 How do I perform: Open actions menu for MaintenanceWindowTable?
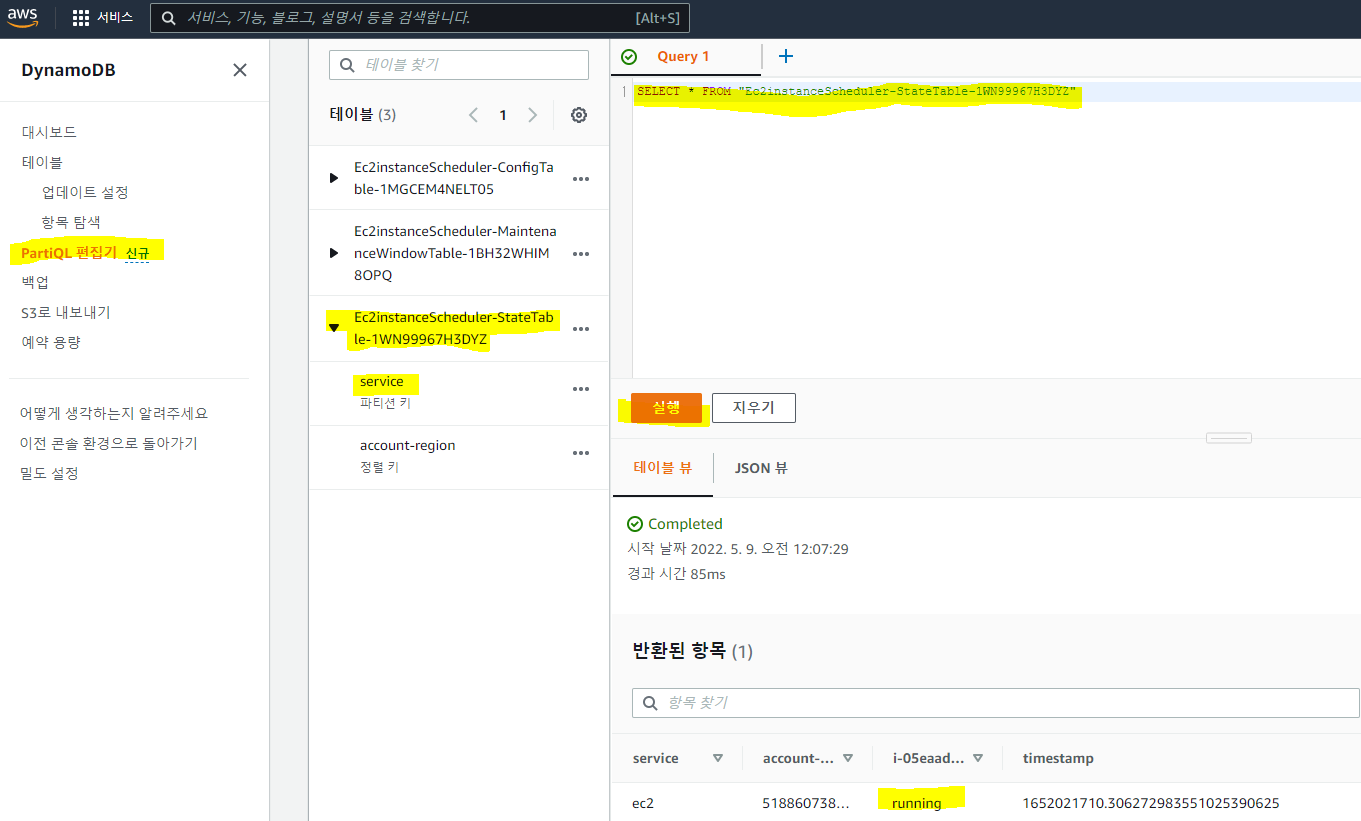pos(581,254)
